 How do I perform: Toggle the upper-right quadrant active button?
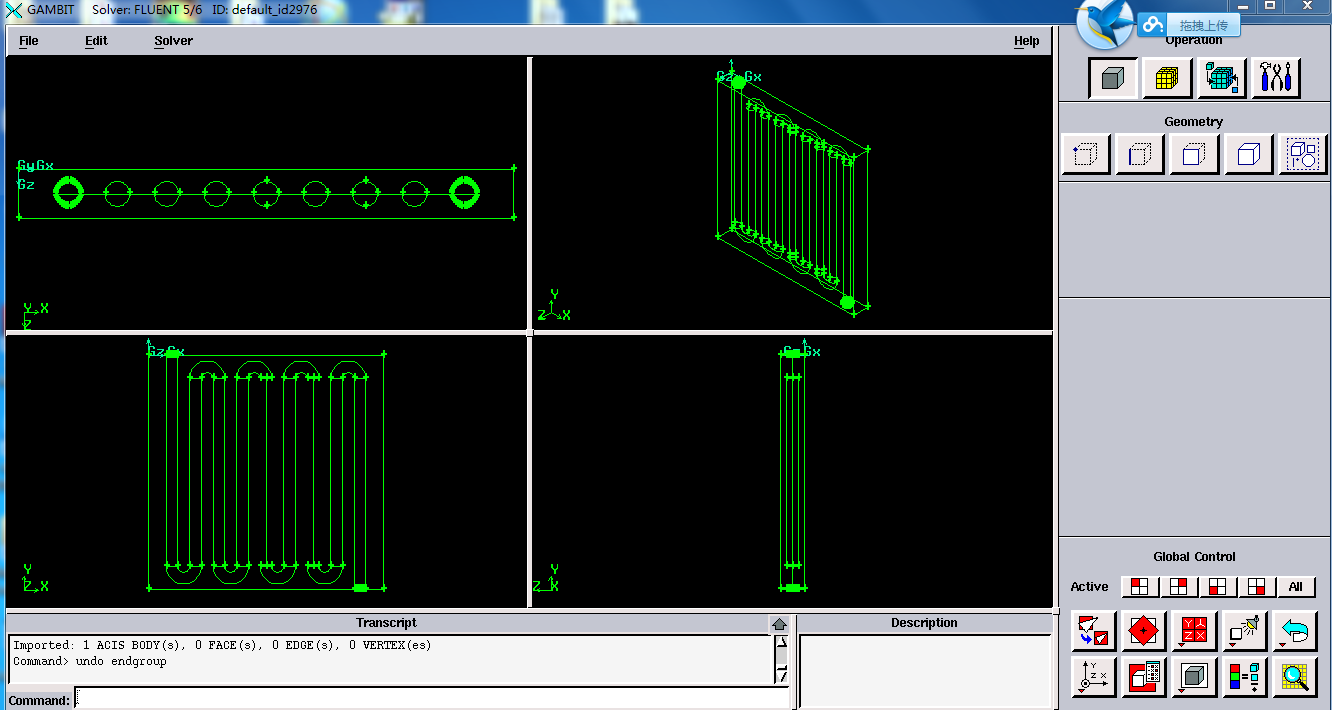point(1178,587)
